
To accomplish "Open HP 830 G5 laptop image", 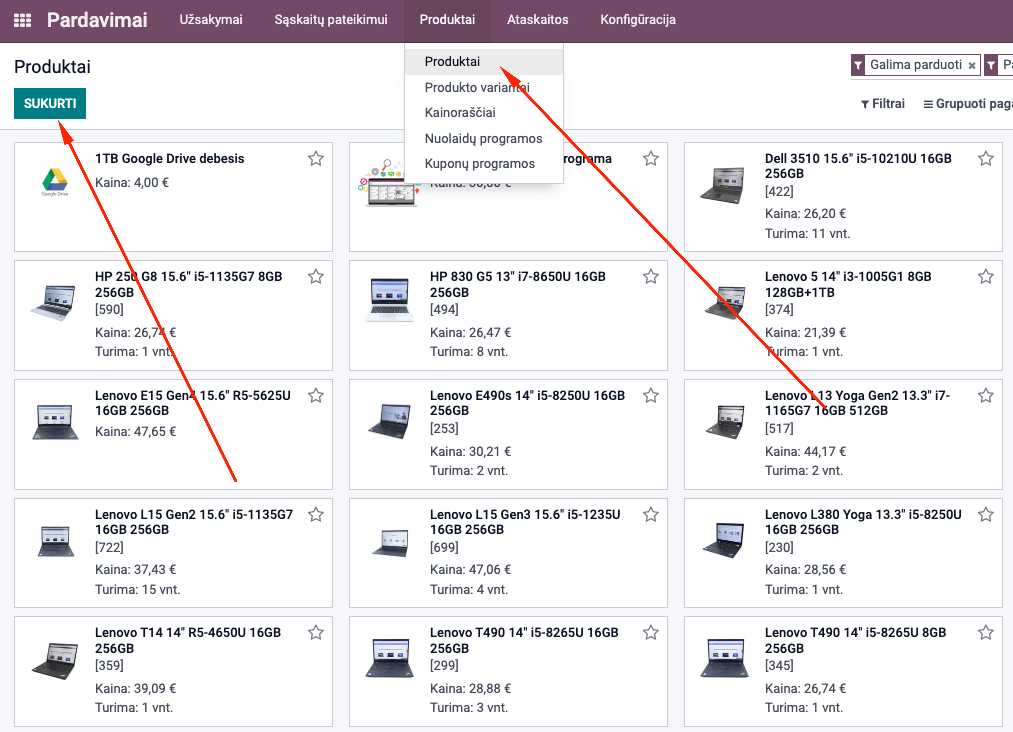I will 390,299.
